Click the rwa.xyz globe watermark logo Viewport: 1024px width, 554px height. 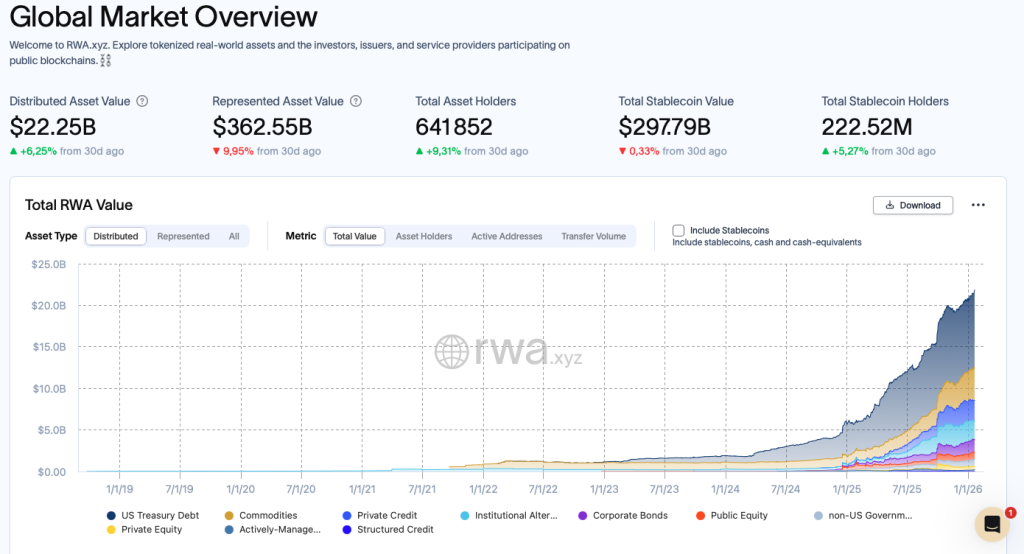click(x=452, y=351)
